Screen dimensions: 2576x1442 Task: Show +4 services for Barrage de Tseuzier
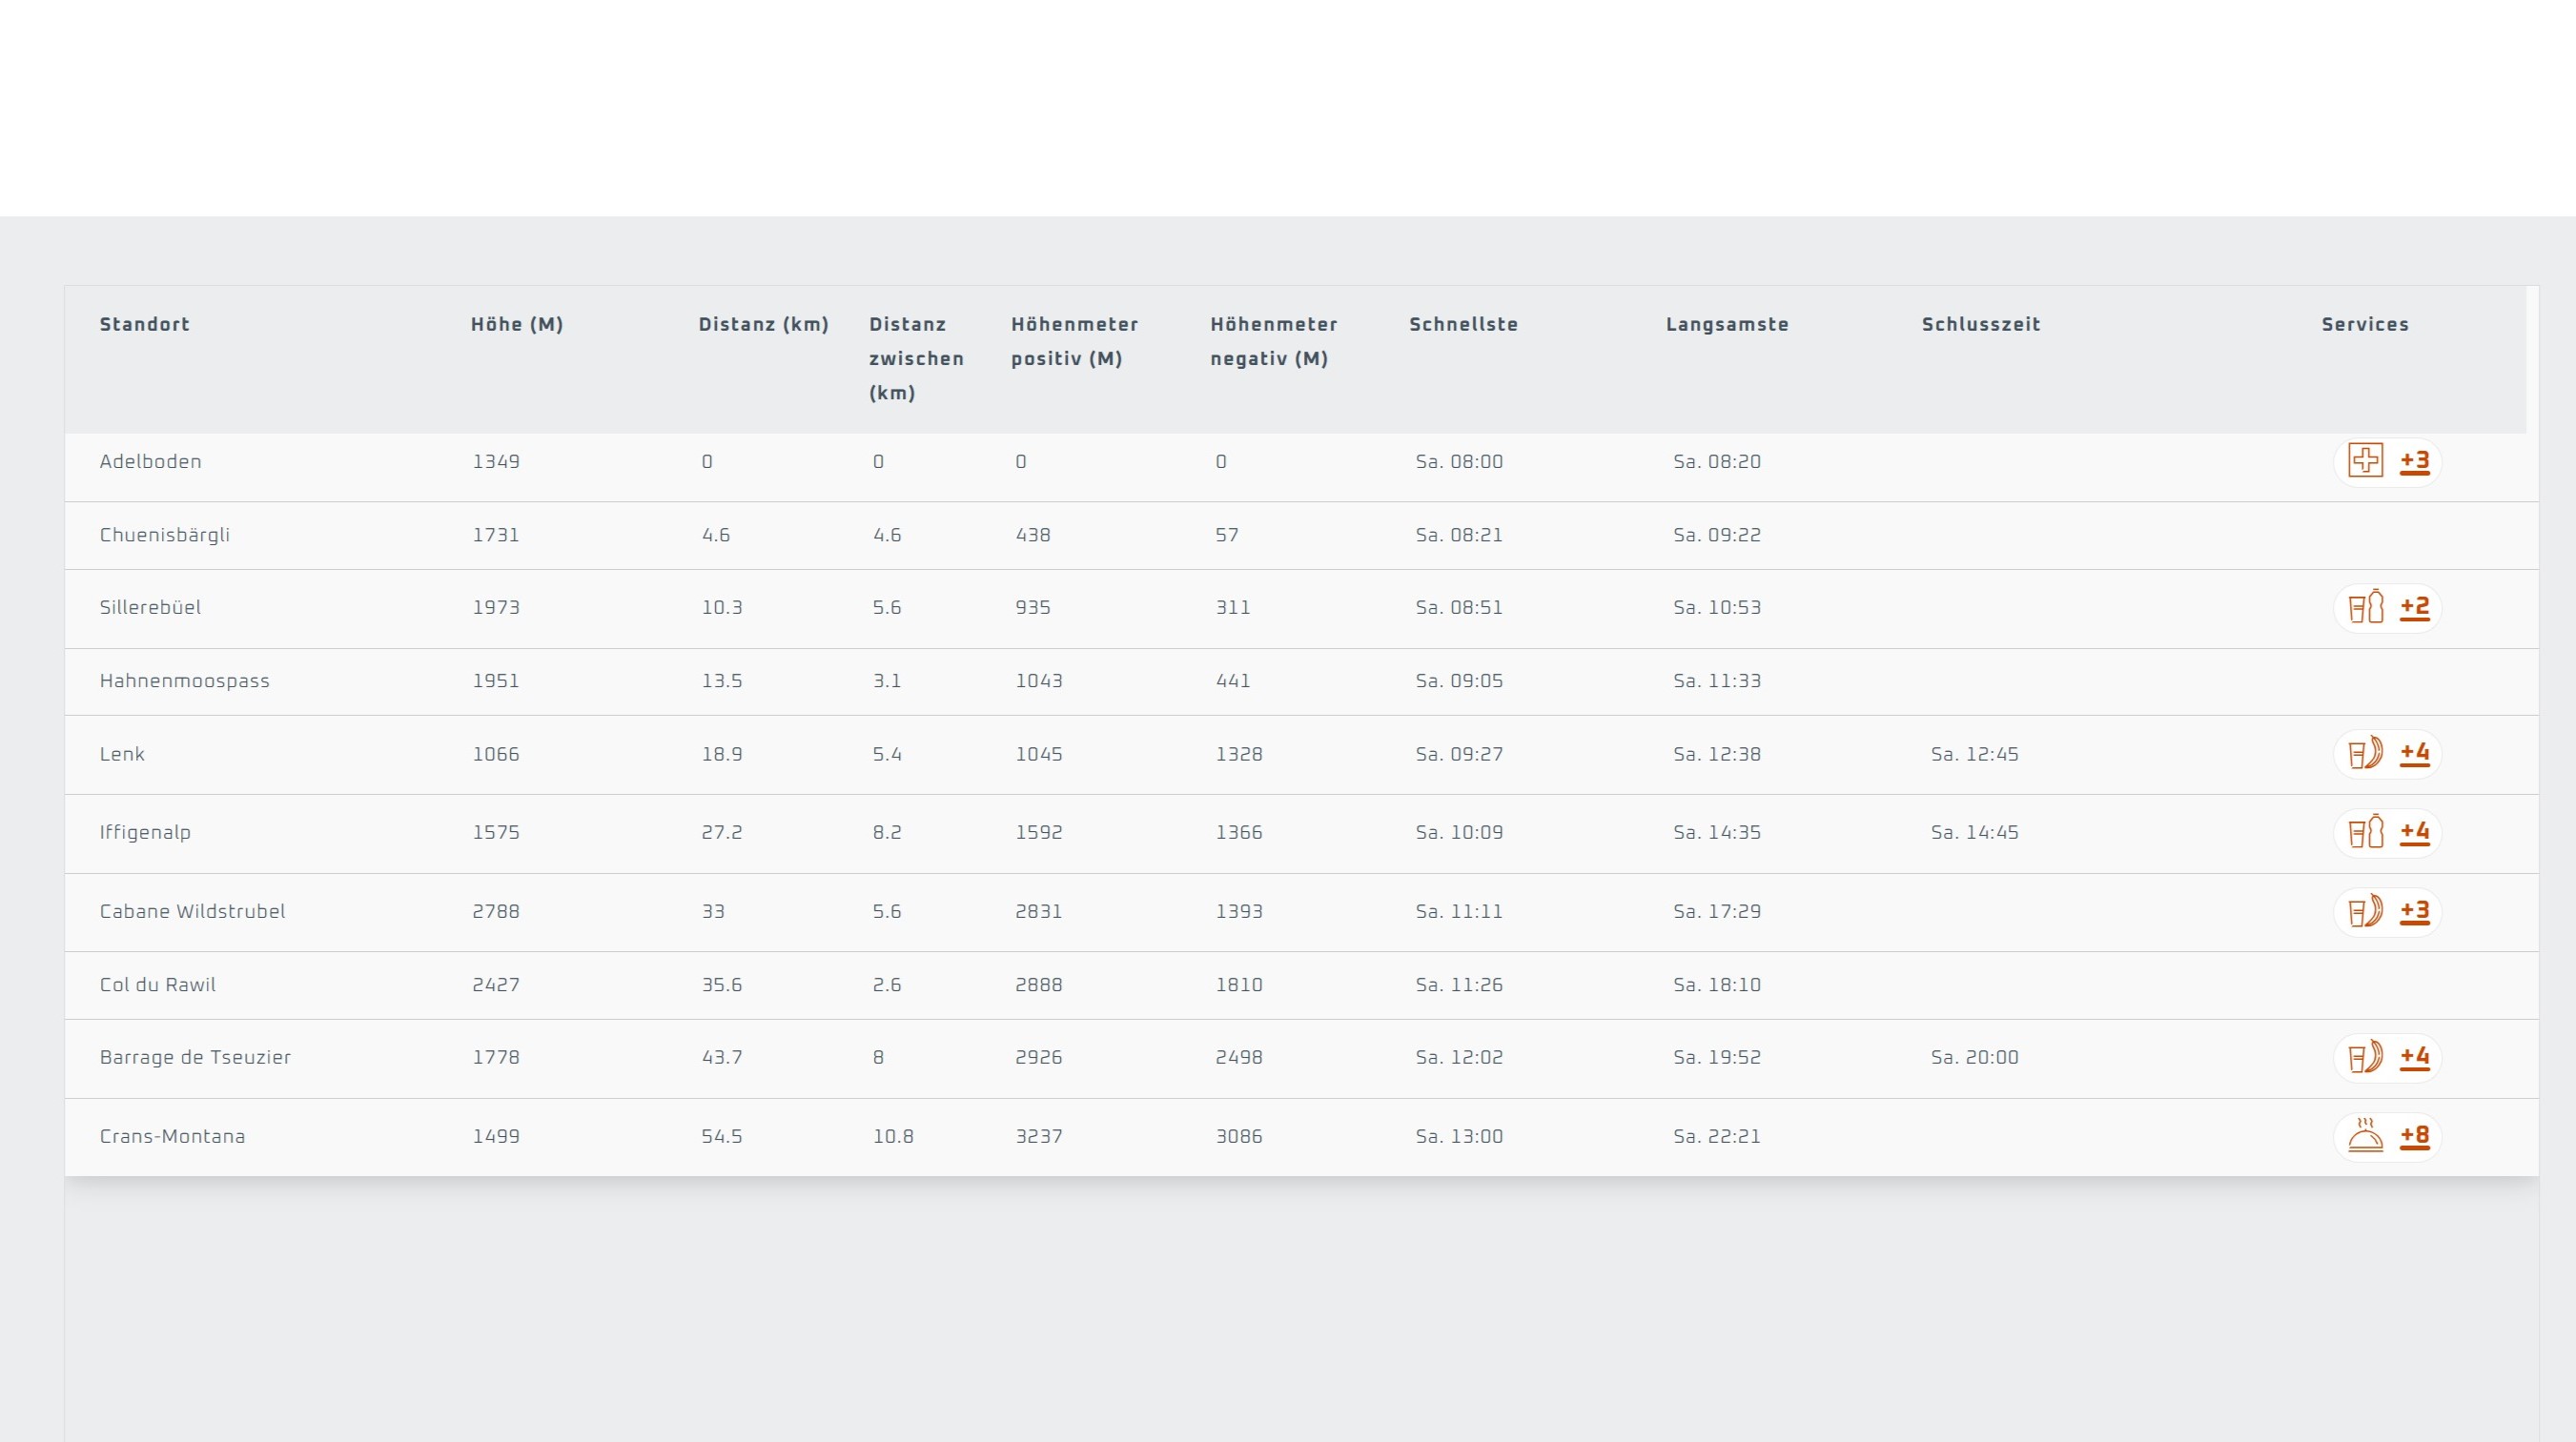coord(2414,1057)
